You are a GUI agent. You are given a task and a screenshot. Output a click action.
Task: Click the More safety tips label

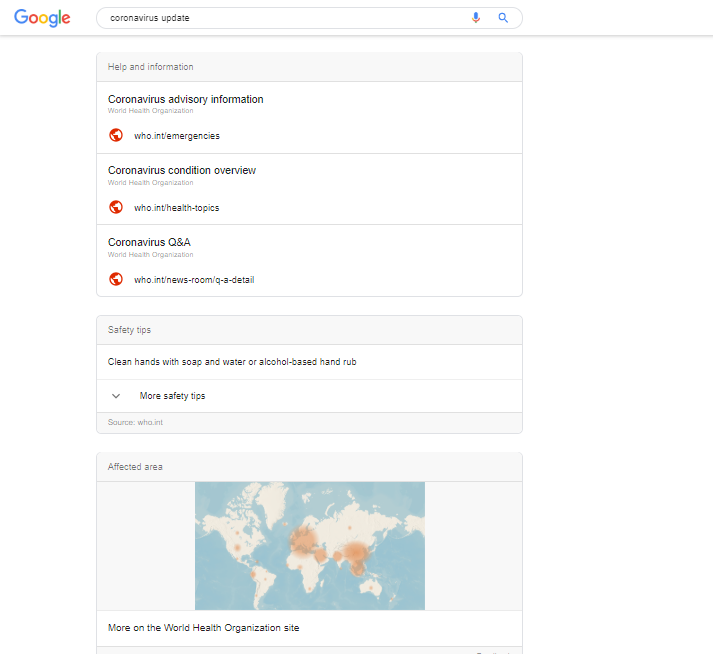(x=172, y=396)
